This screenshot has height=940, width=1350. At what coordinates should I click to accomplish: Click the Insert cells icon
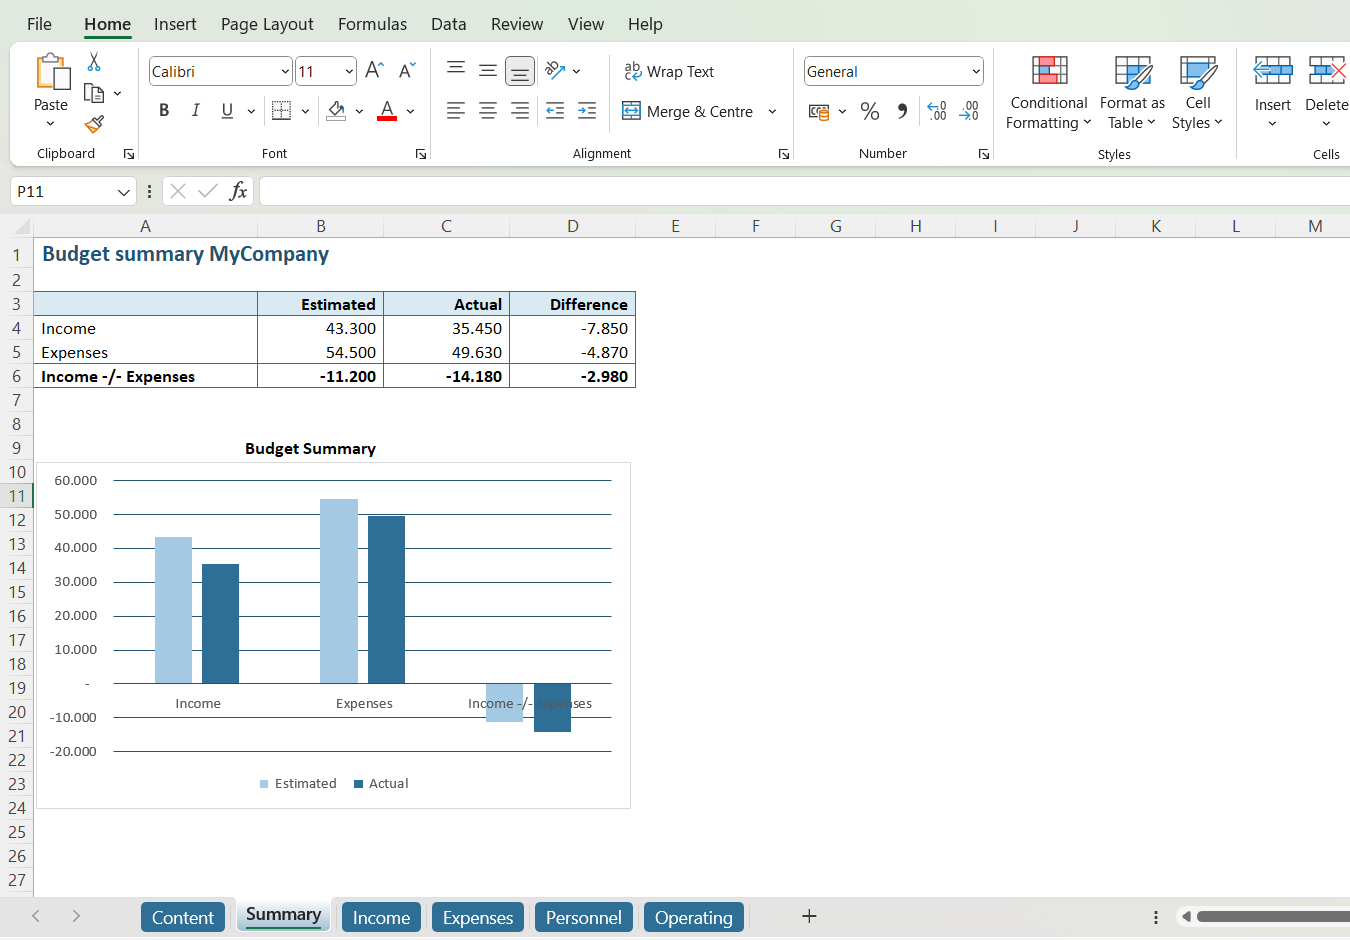click(1273, 71)
